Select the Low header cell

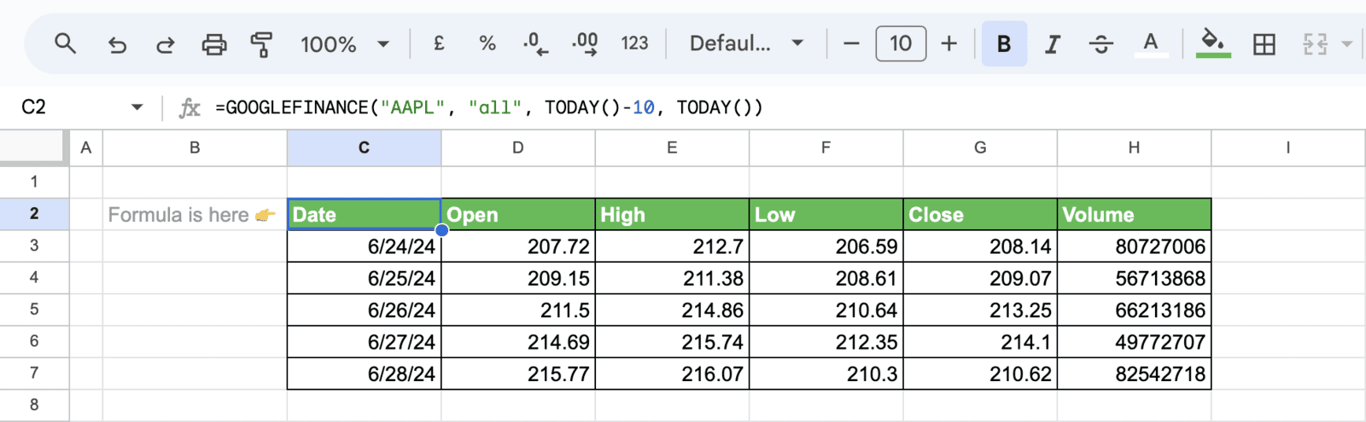click(x=826, y=214)
